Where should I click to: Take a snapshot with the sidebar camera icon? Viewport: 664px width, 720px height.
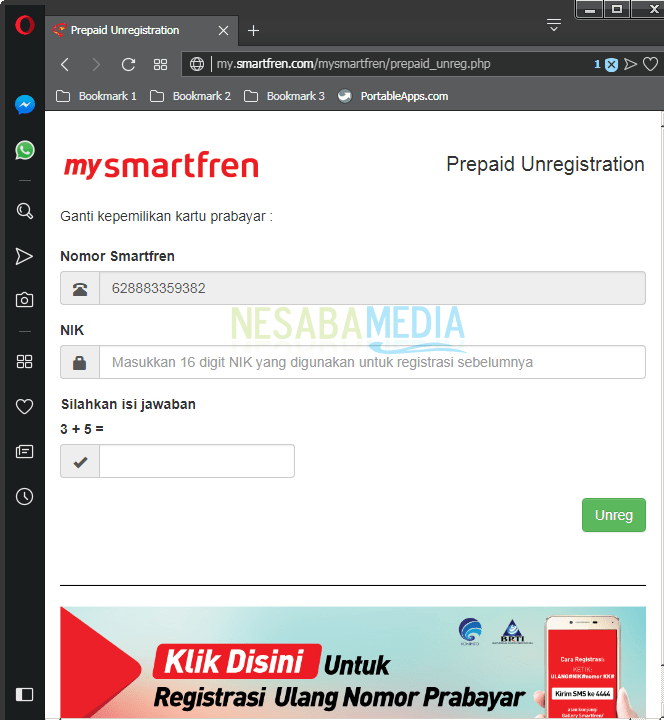24,300
